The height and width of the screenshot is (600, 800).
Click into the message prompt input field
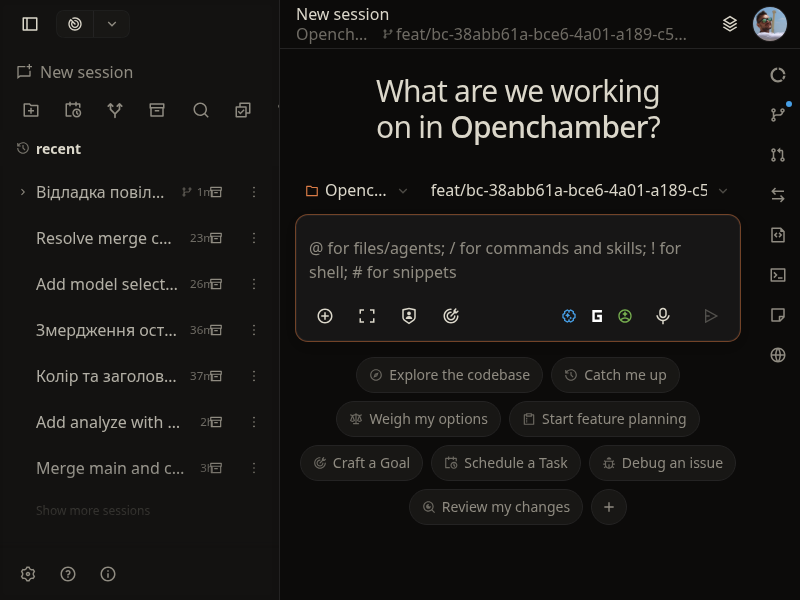coord(517,260)
